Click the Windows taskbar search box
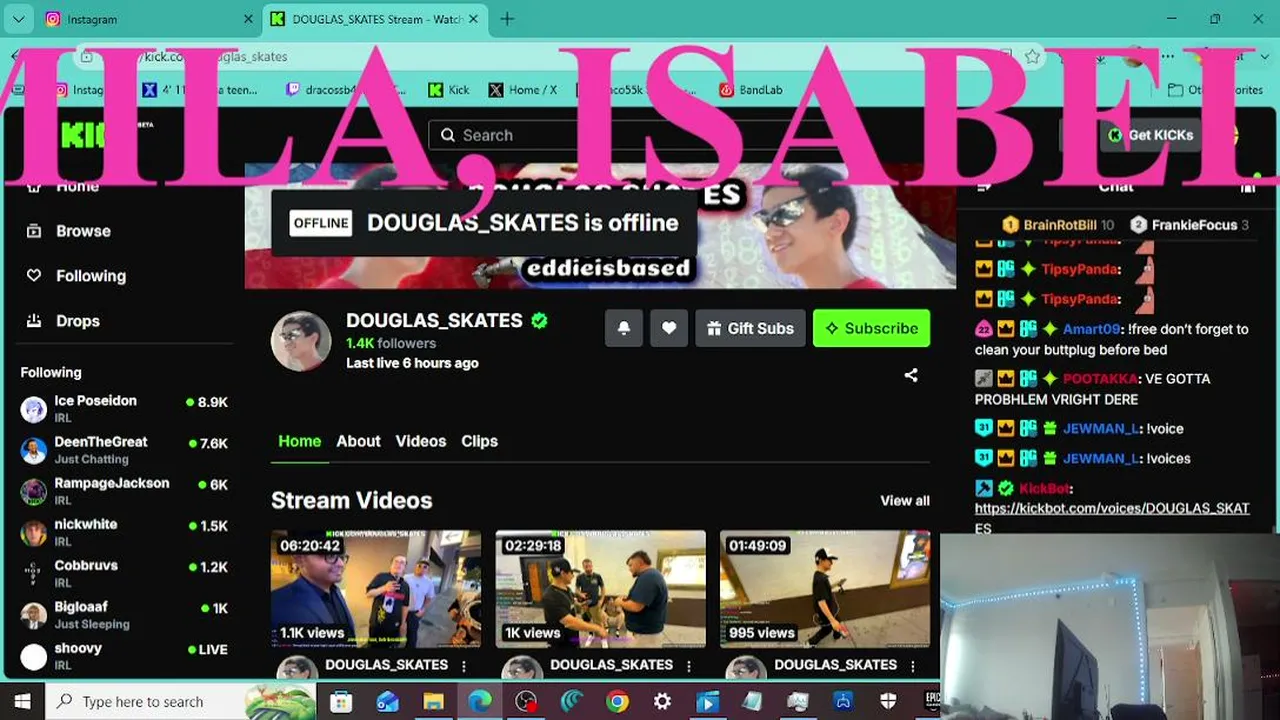The height and width of the screenshot is (720, 1280). coord(181,702)
